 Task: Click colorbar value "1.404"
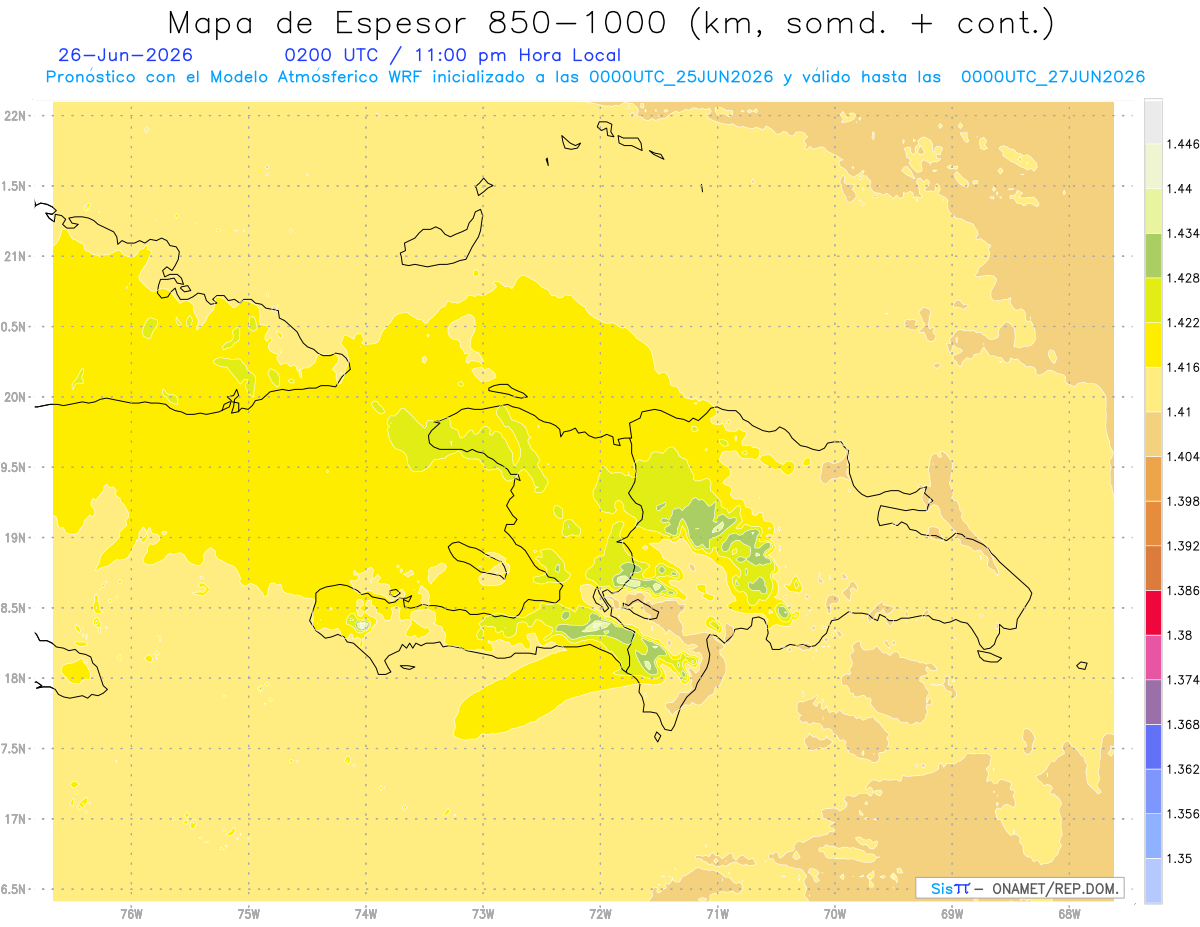[1183, 457]
